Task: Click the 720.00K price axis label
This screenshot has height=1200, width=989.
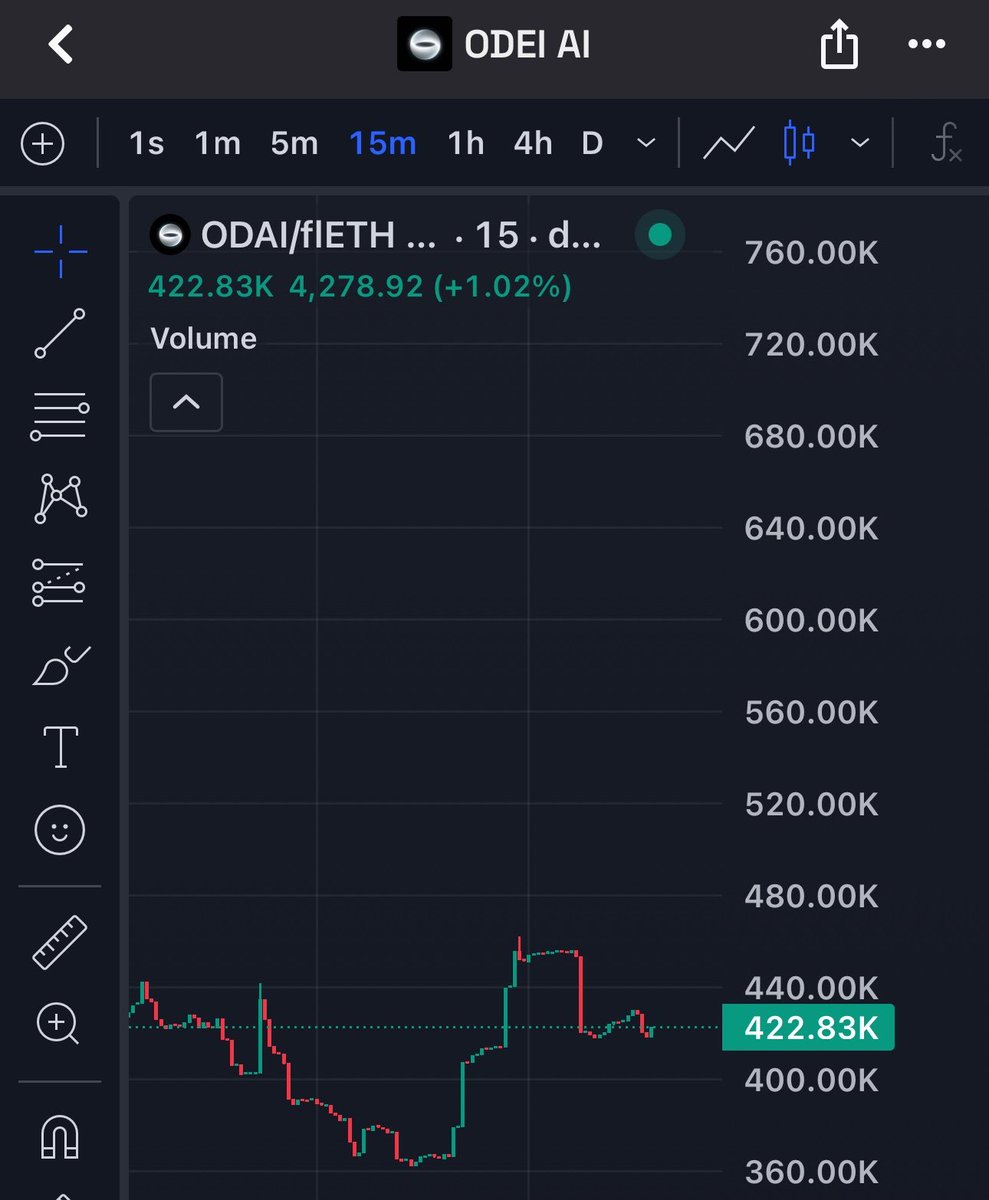Action: (x=812, y=345)
